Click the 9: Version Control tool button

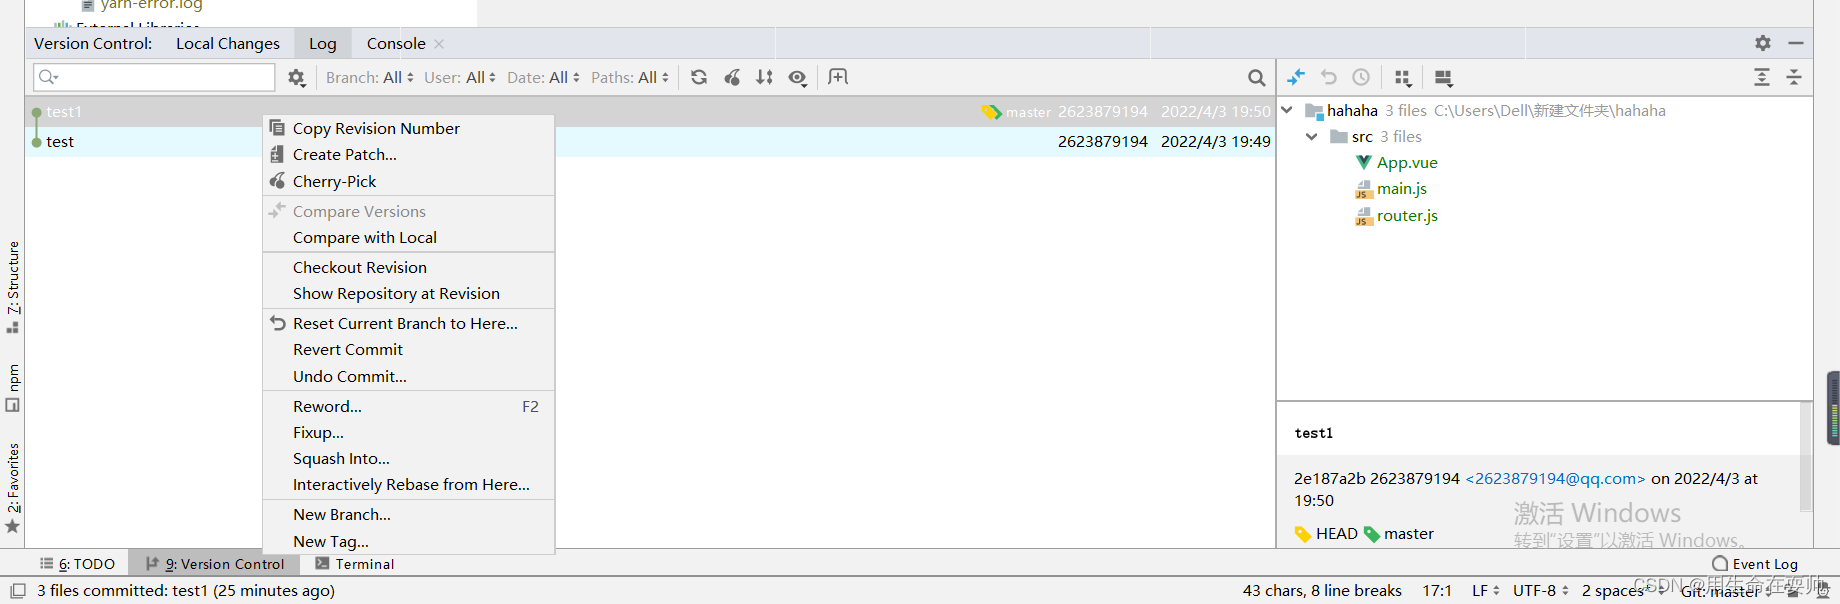point(215,564)
